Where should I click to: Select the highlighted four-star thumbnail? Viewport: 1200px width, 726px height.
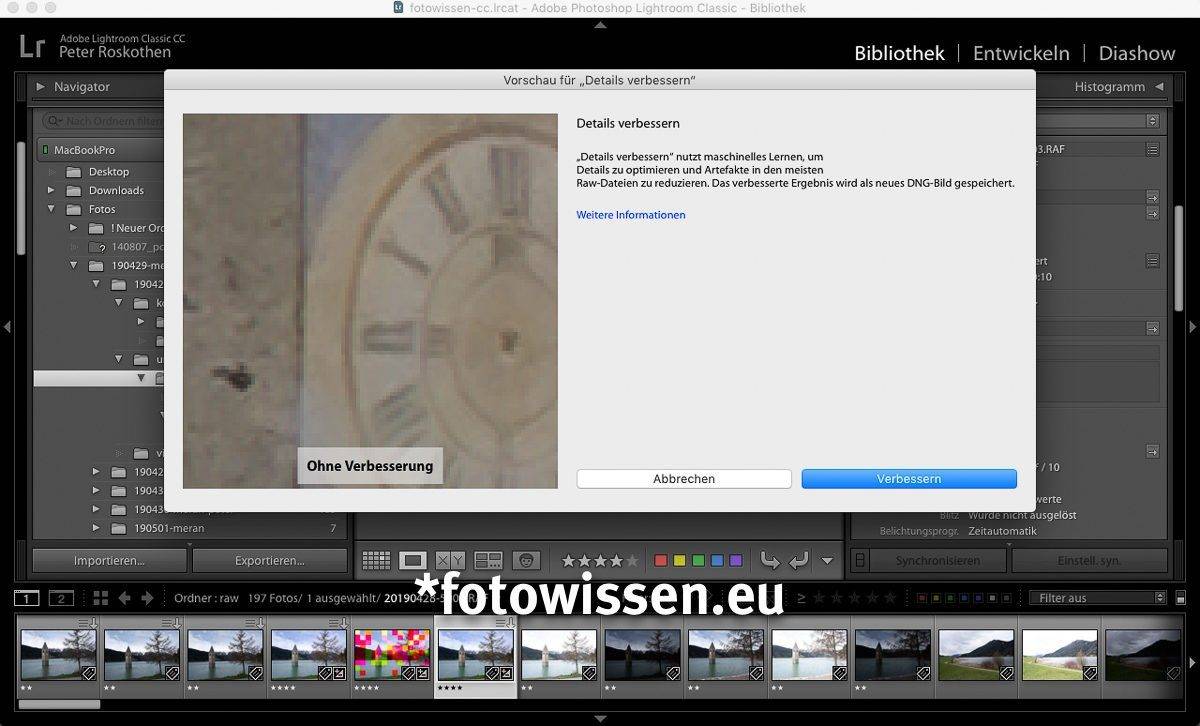pos(475,655)
